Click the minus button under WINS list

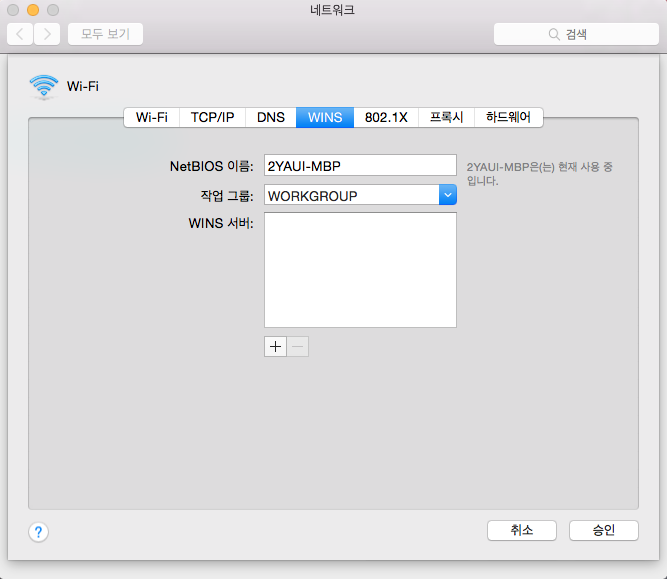tap(298, 347)
